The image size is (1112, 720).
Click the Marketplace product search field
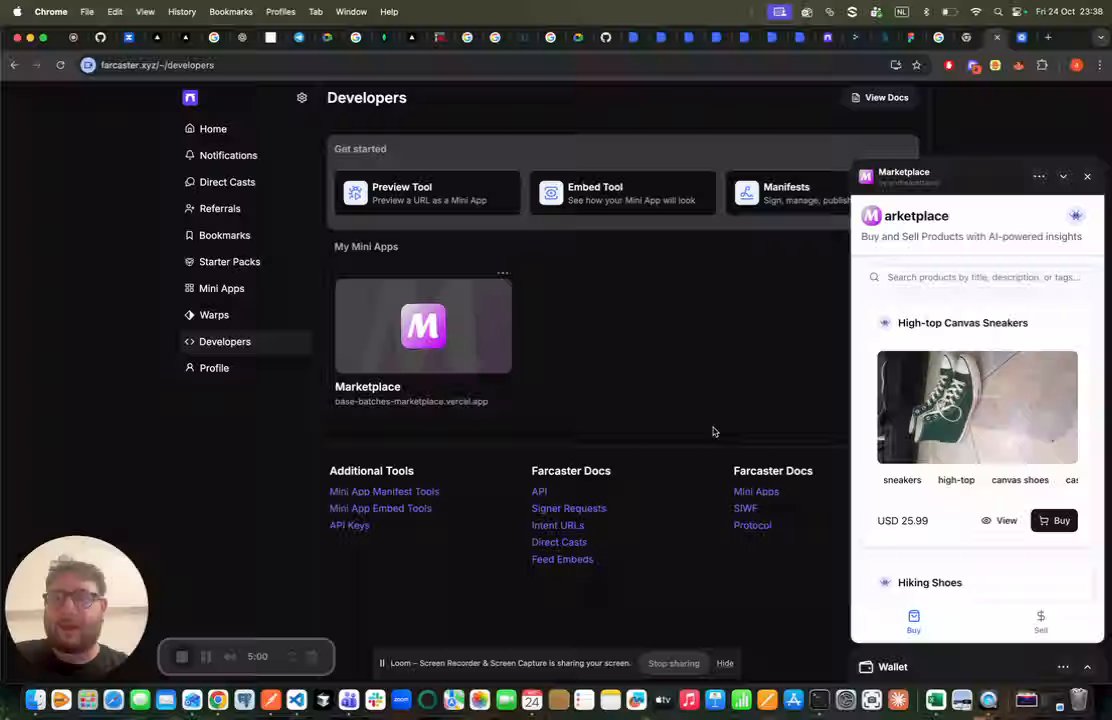tap(977, 277)
